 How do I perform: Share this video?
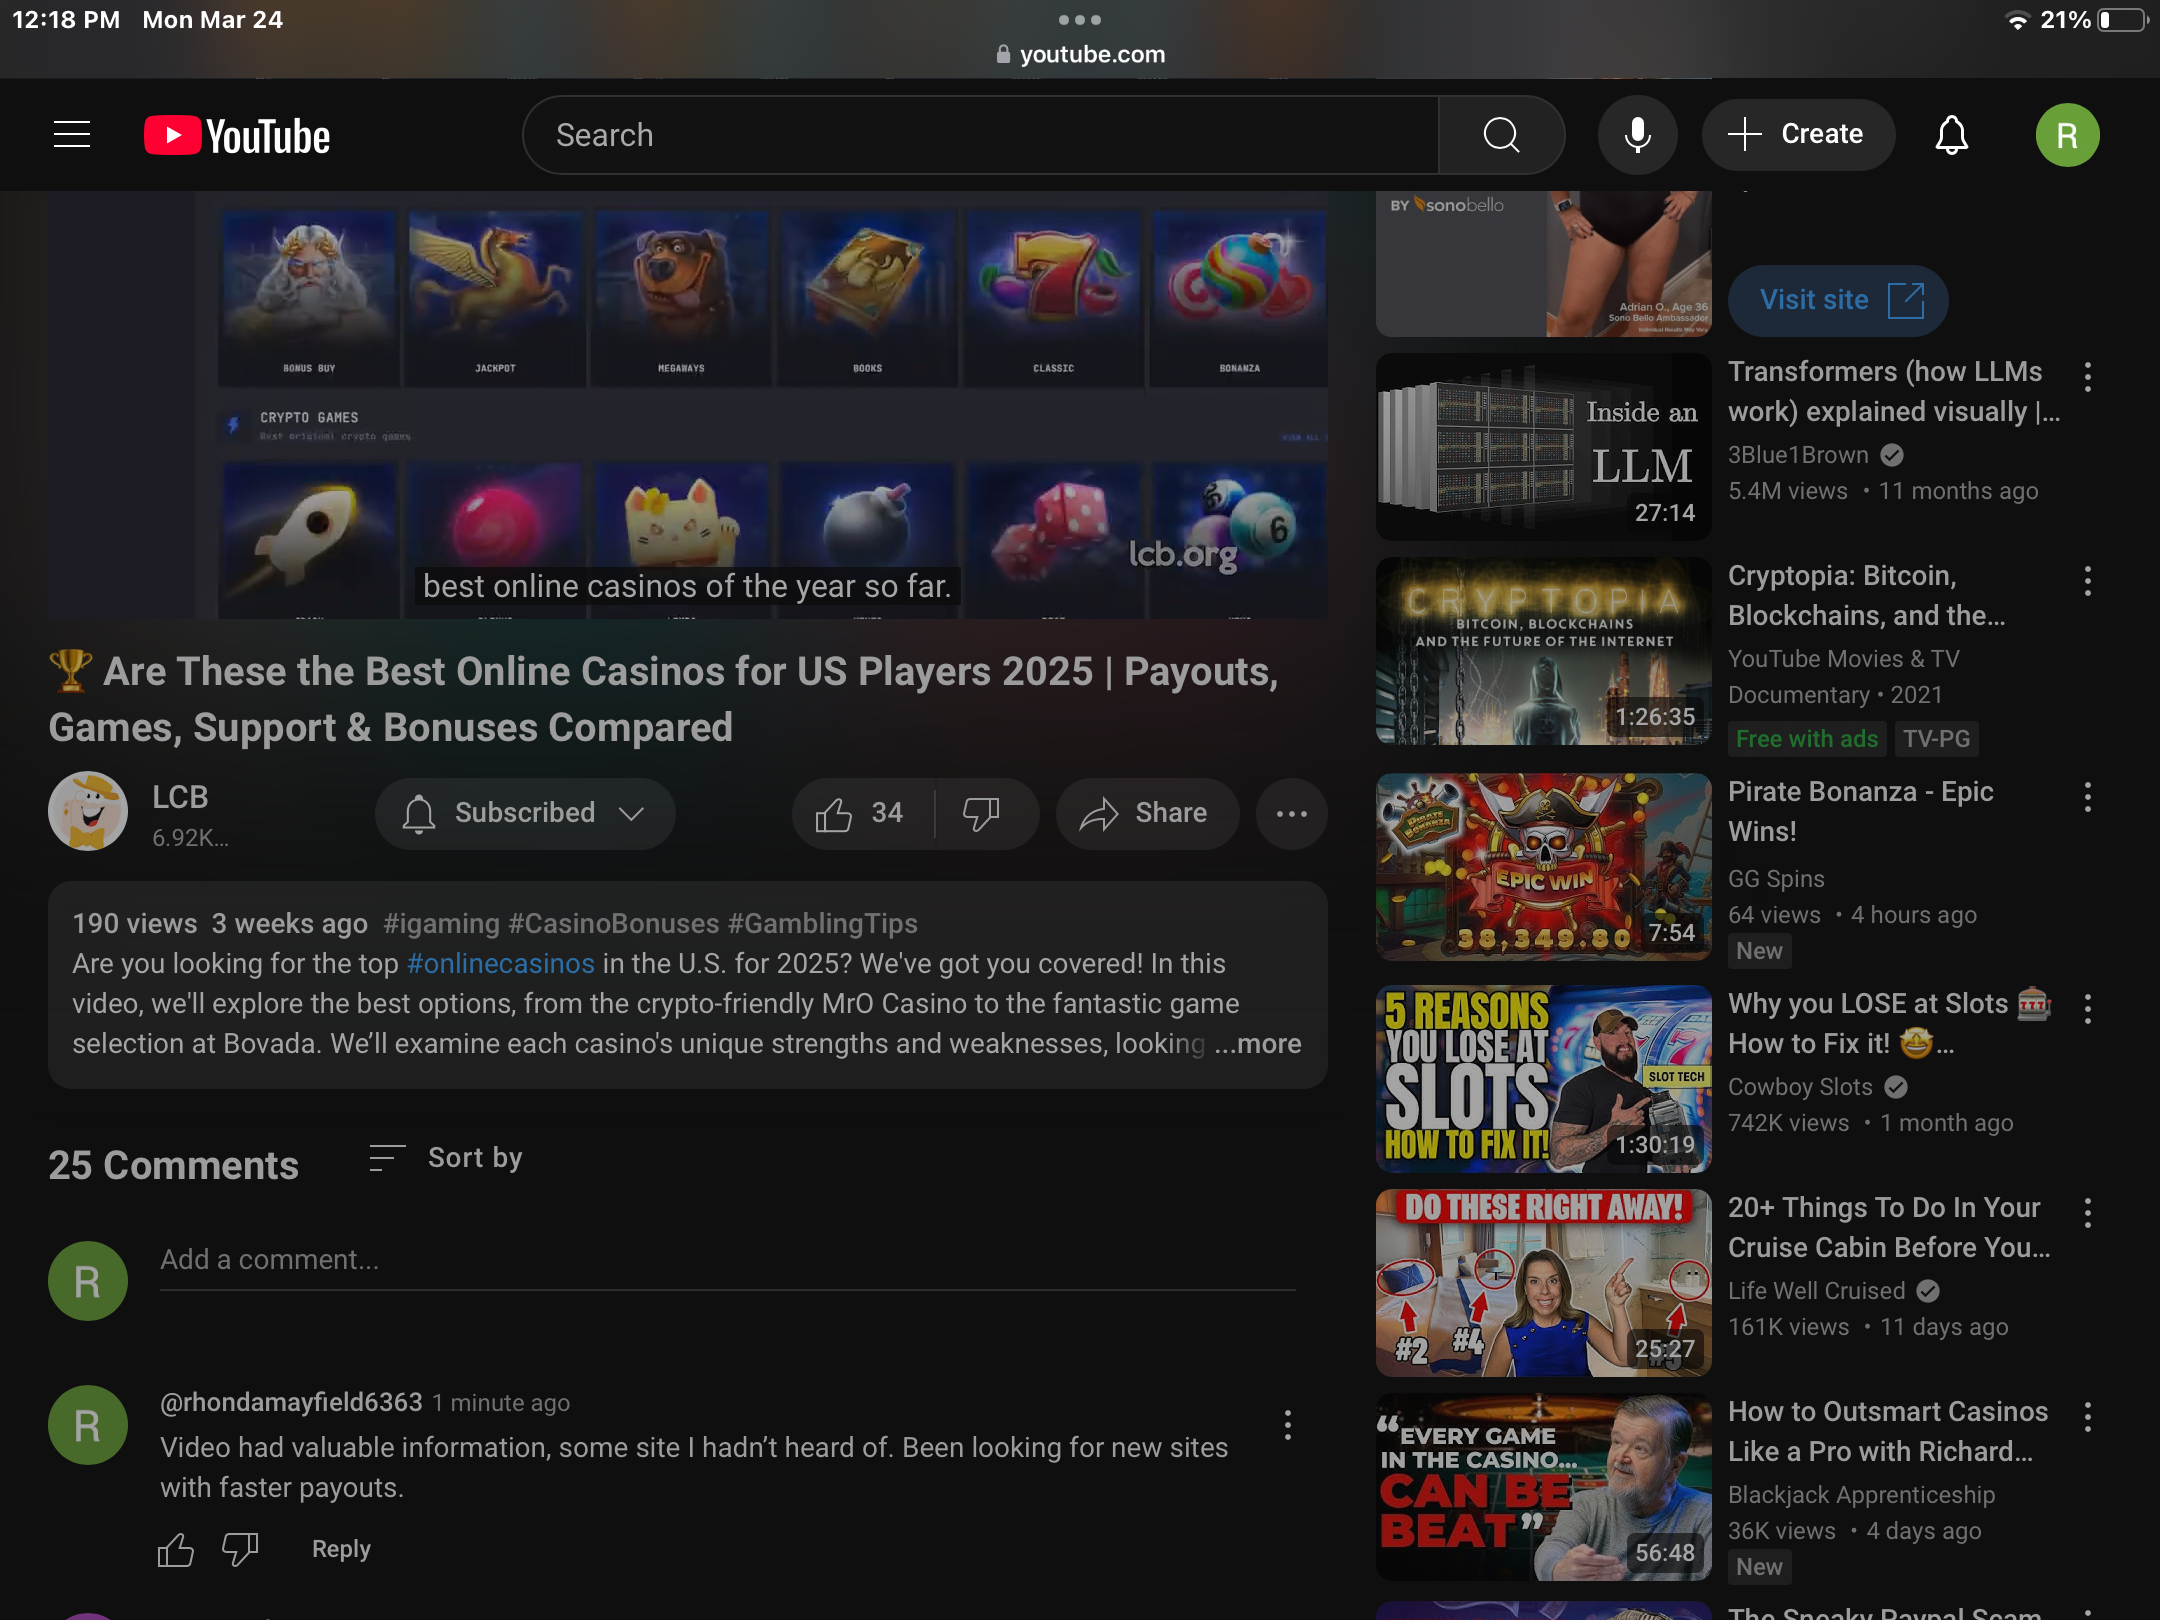click(x=1147, y=814)
